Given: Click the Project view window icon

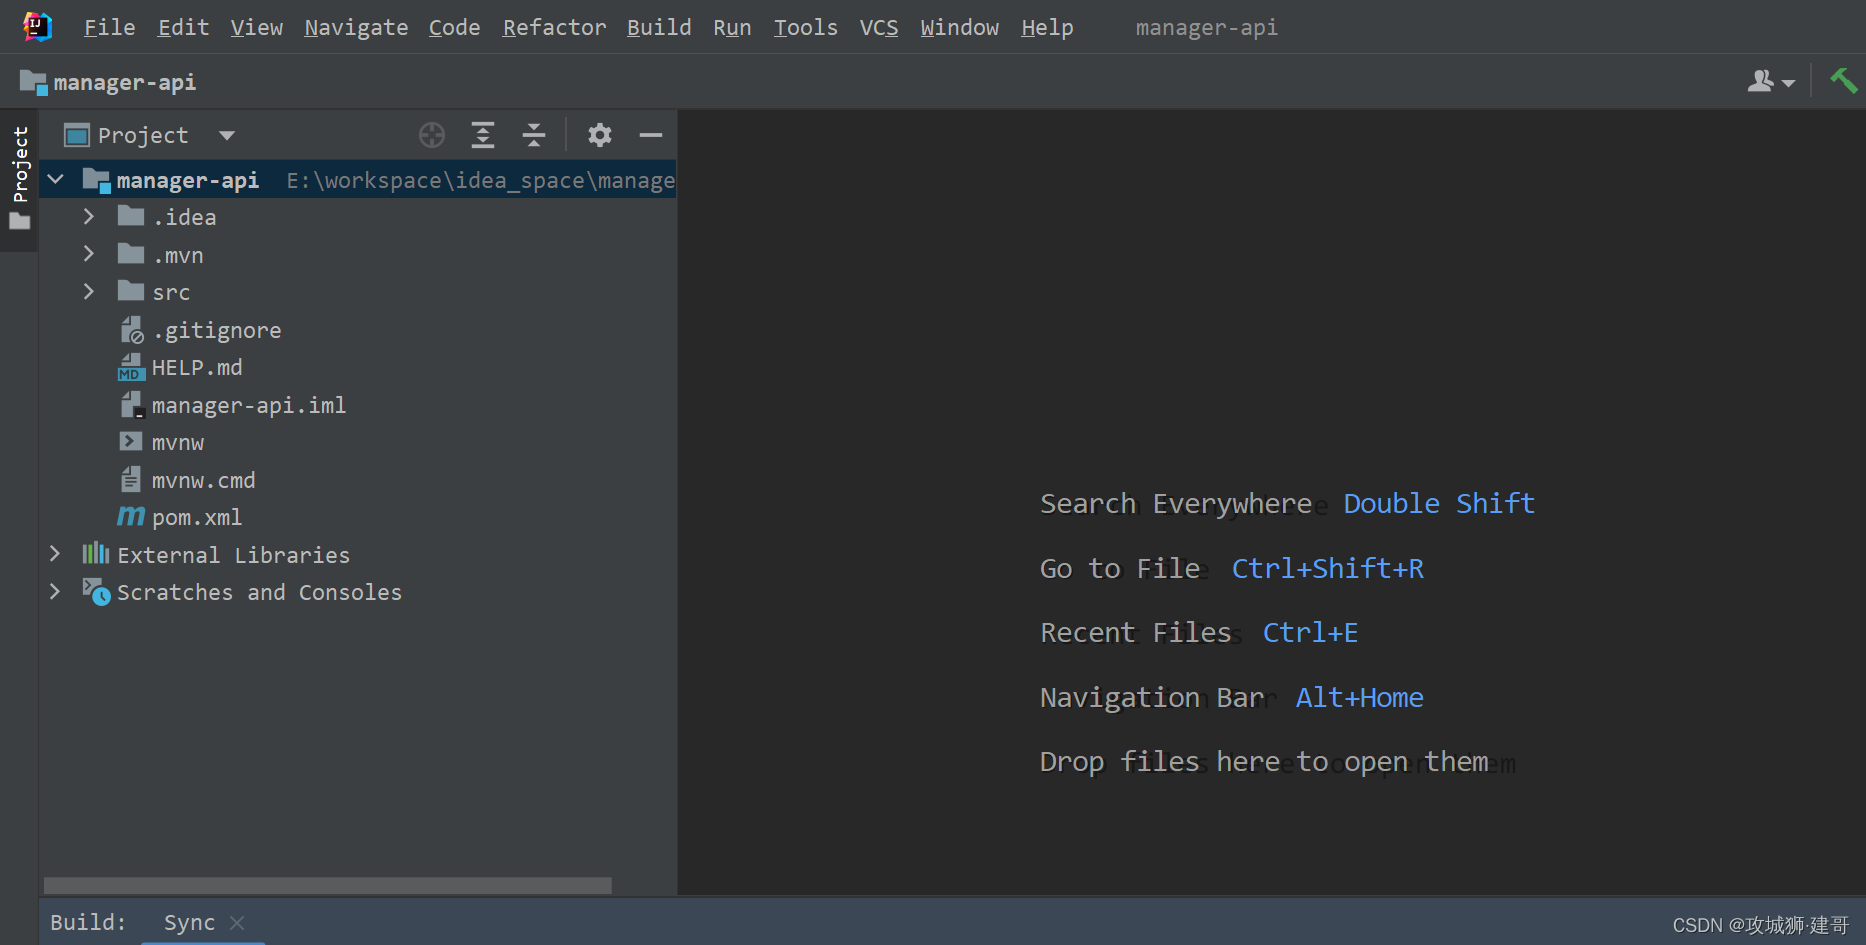Looking at the screenshot, I should [x=77, y=135].
